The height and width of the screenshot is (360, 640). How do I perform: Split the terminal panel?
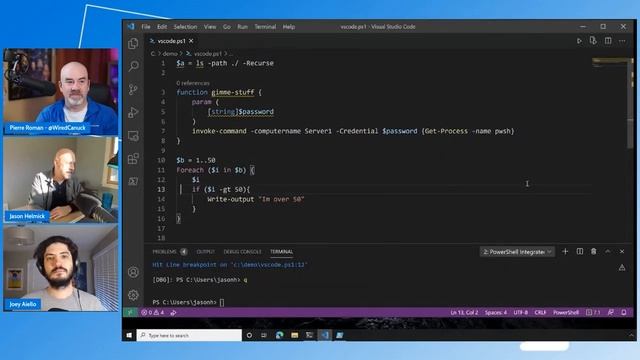tap(580, 251)
